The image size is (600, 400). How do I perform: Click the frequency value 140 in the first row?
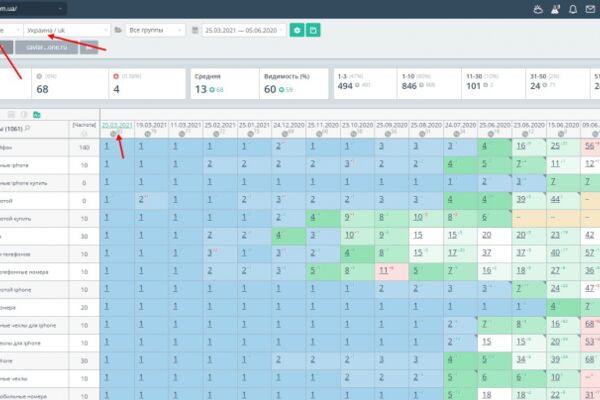(x=84, y=147)
